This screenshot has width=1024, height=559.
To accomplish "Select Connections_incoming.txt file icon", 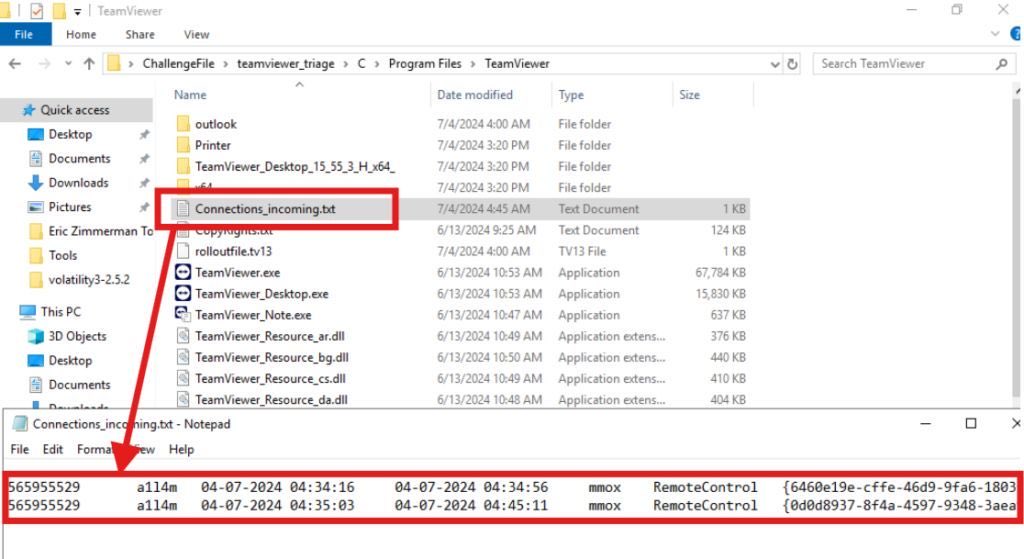I will [x=183, y=208].
